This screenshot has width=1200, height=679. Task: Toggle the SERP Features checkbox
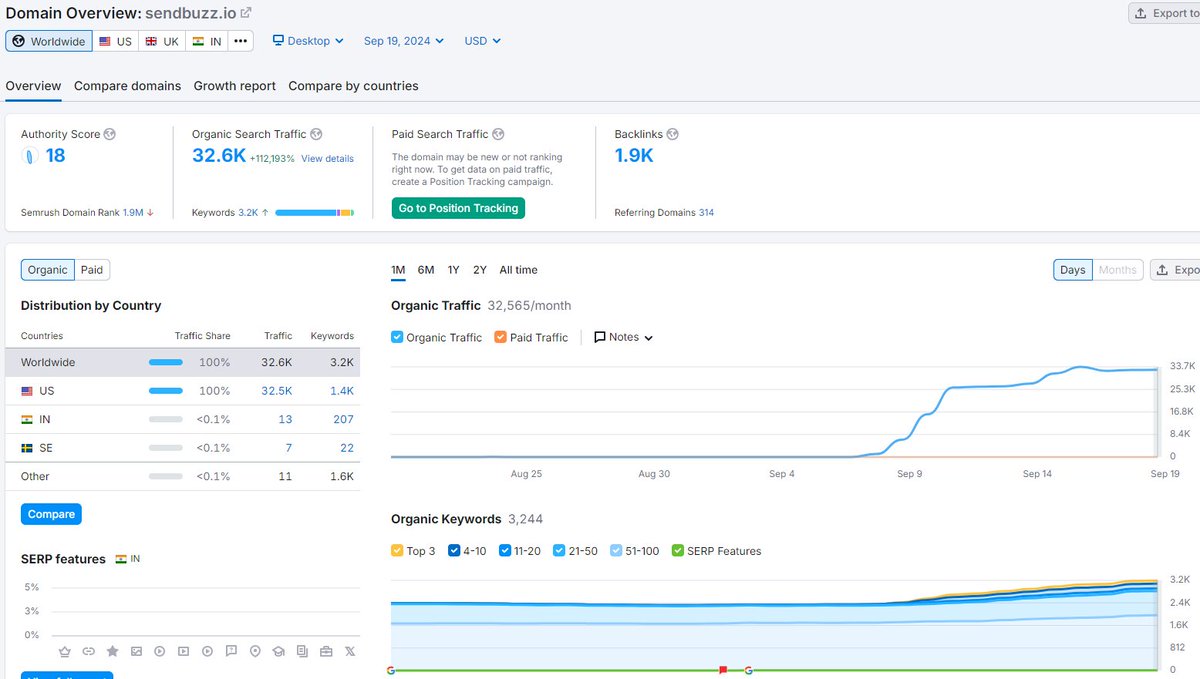tap(678, 551)
